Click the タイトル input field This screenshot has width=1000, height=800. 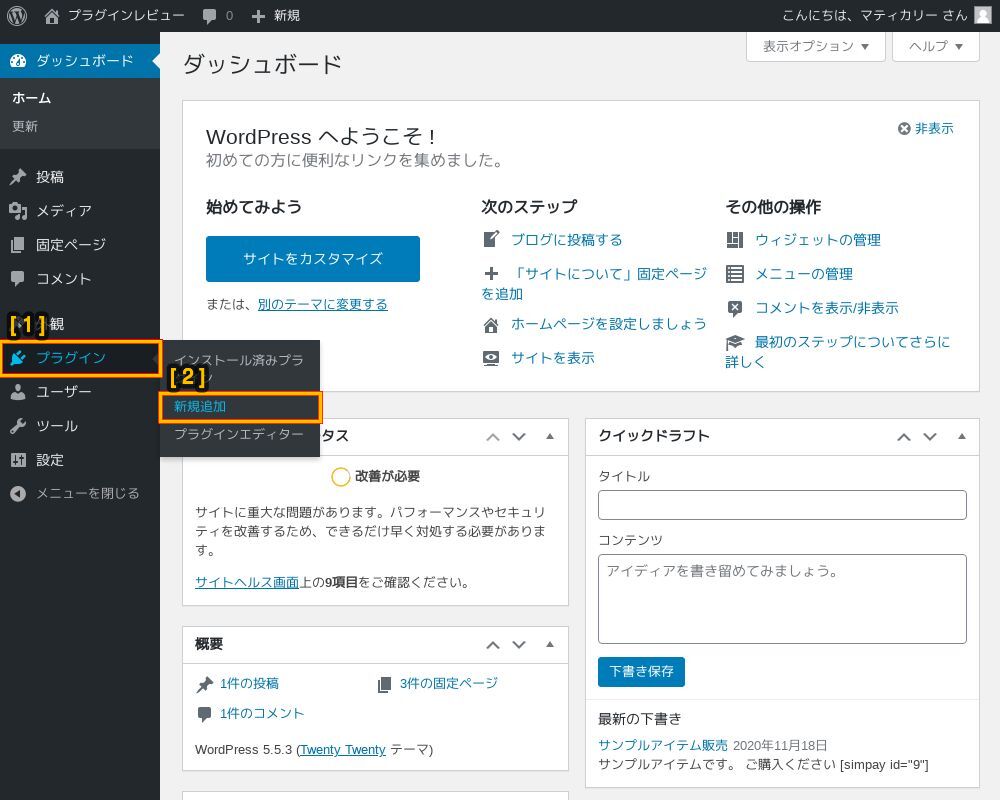tap(782, 505)
